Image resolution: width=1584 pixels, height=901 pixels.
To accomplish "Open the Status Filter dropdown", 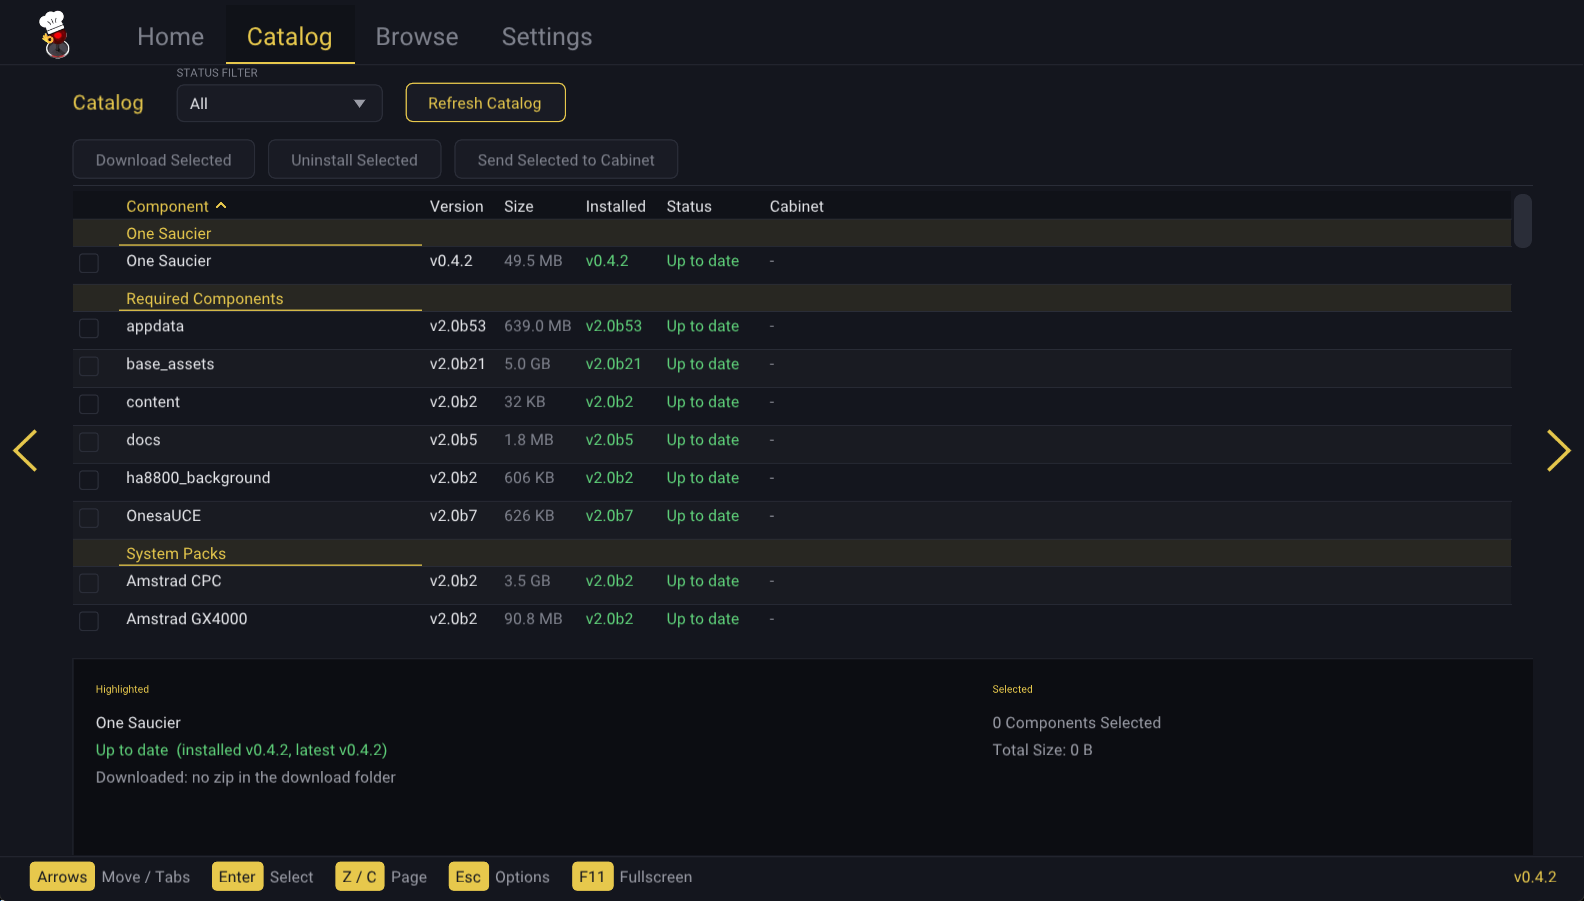I will [x=279, y=103].
